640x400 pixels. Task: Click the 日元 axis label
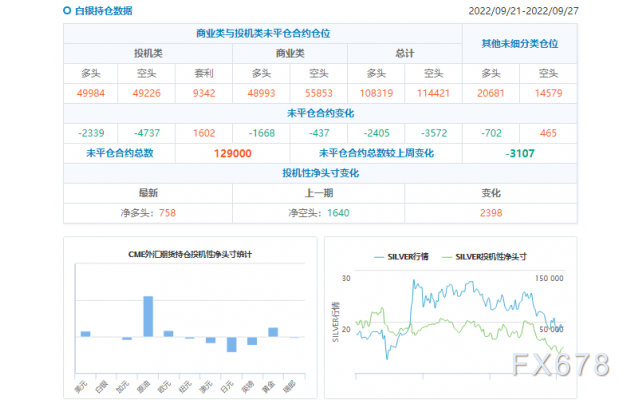pos(227,386)
